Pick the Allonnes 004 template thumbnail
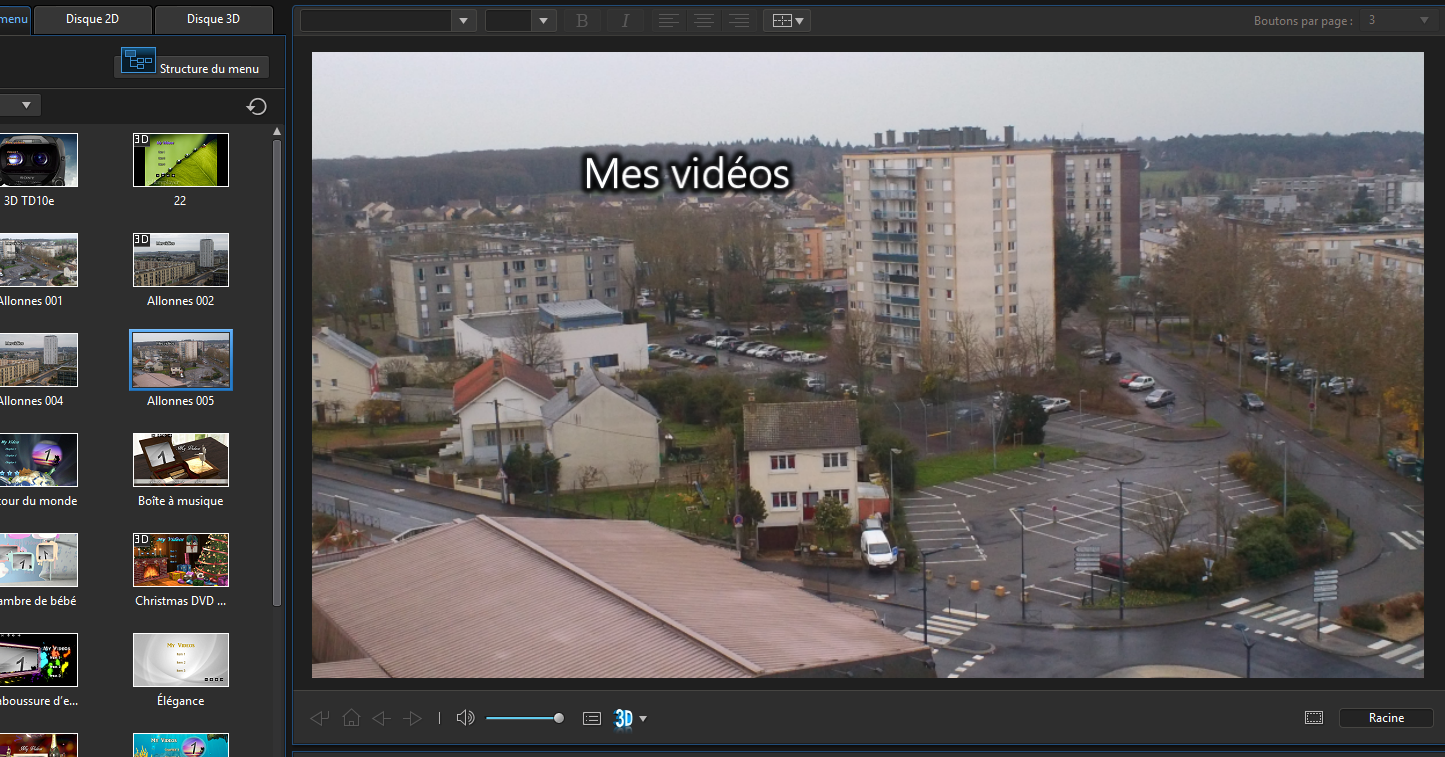 (38, 360)
